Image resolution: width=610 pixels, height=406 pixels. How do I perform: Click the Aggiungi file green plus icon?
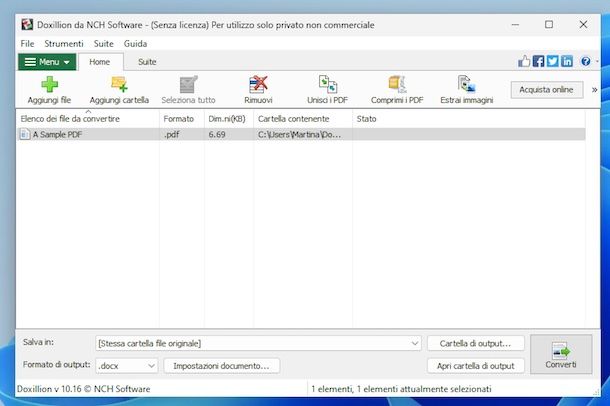point(49,84)
